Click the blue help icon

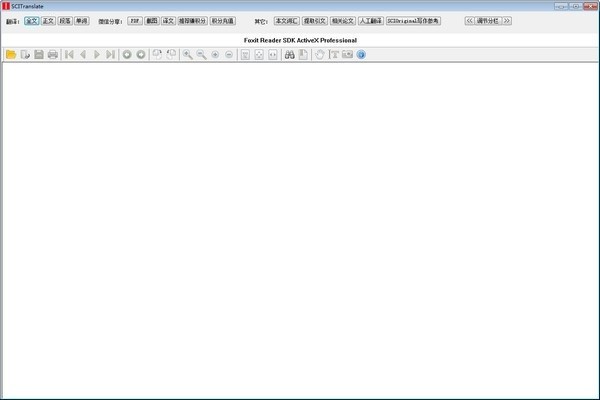tap(361, 54)
